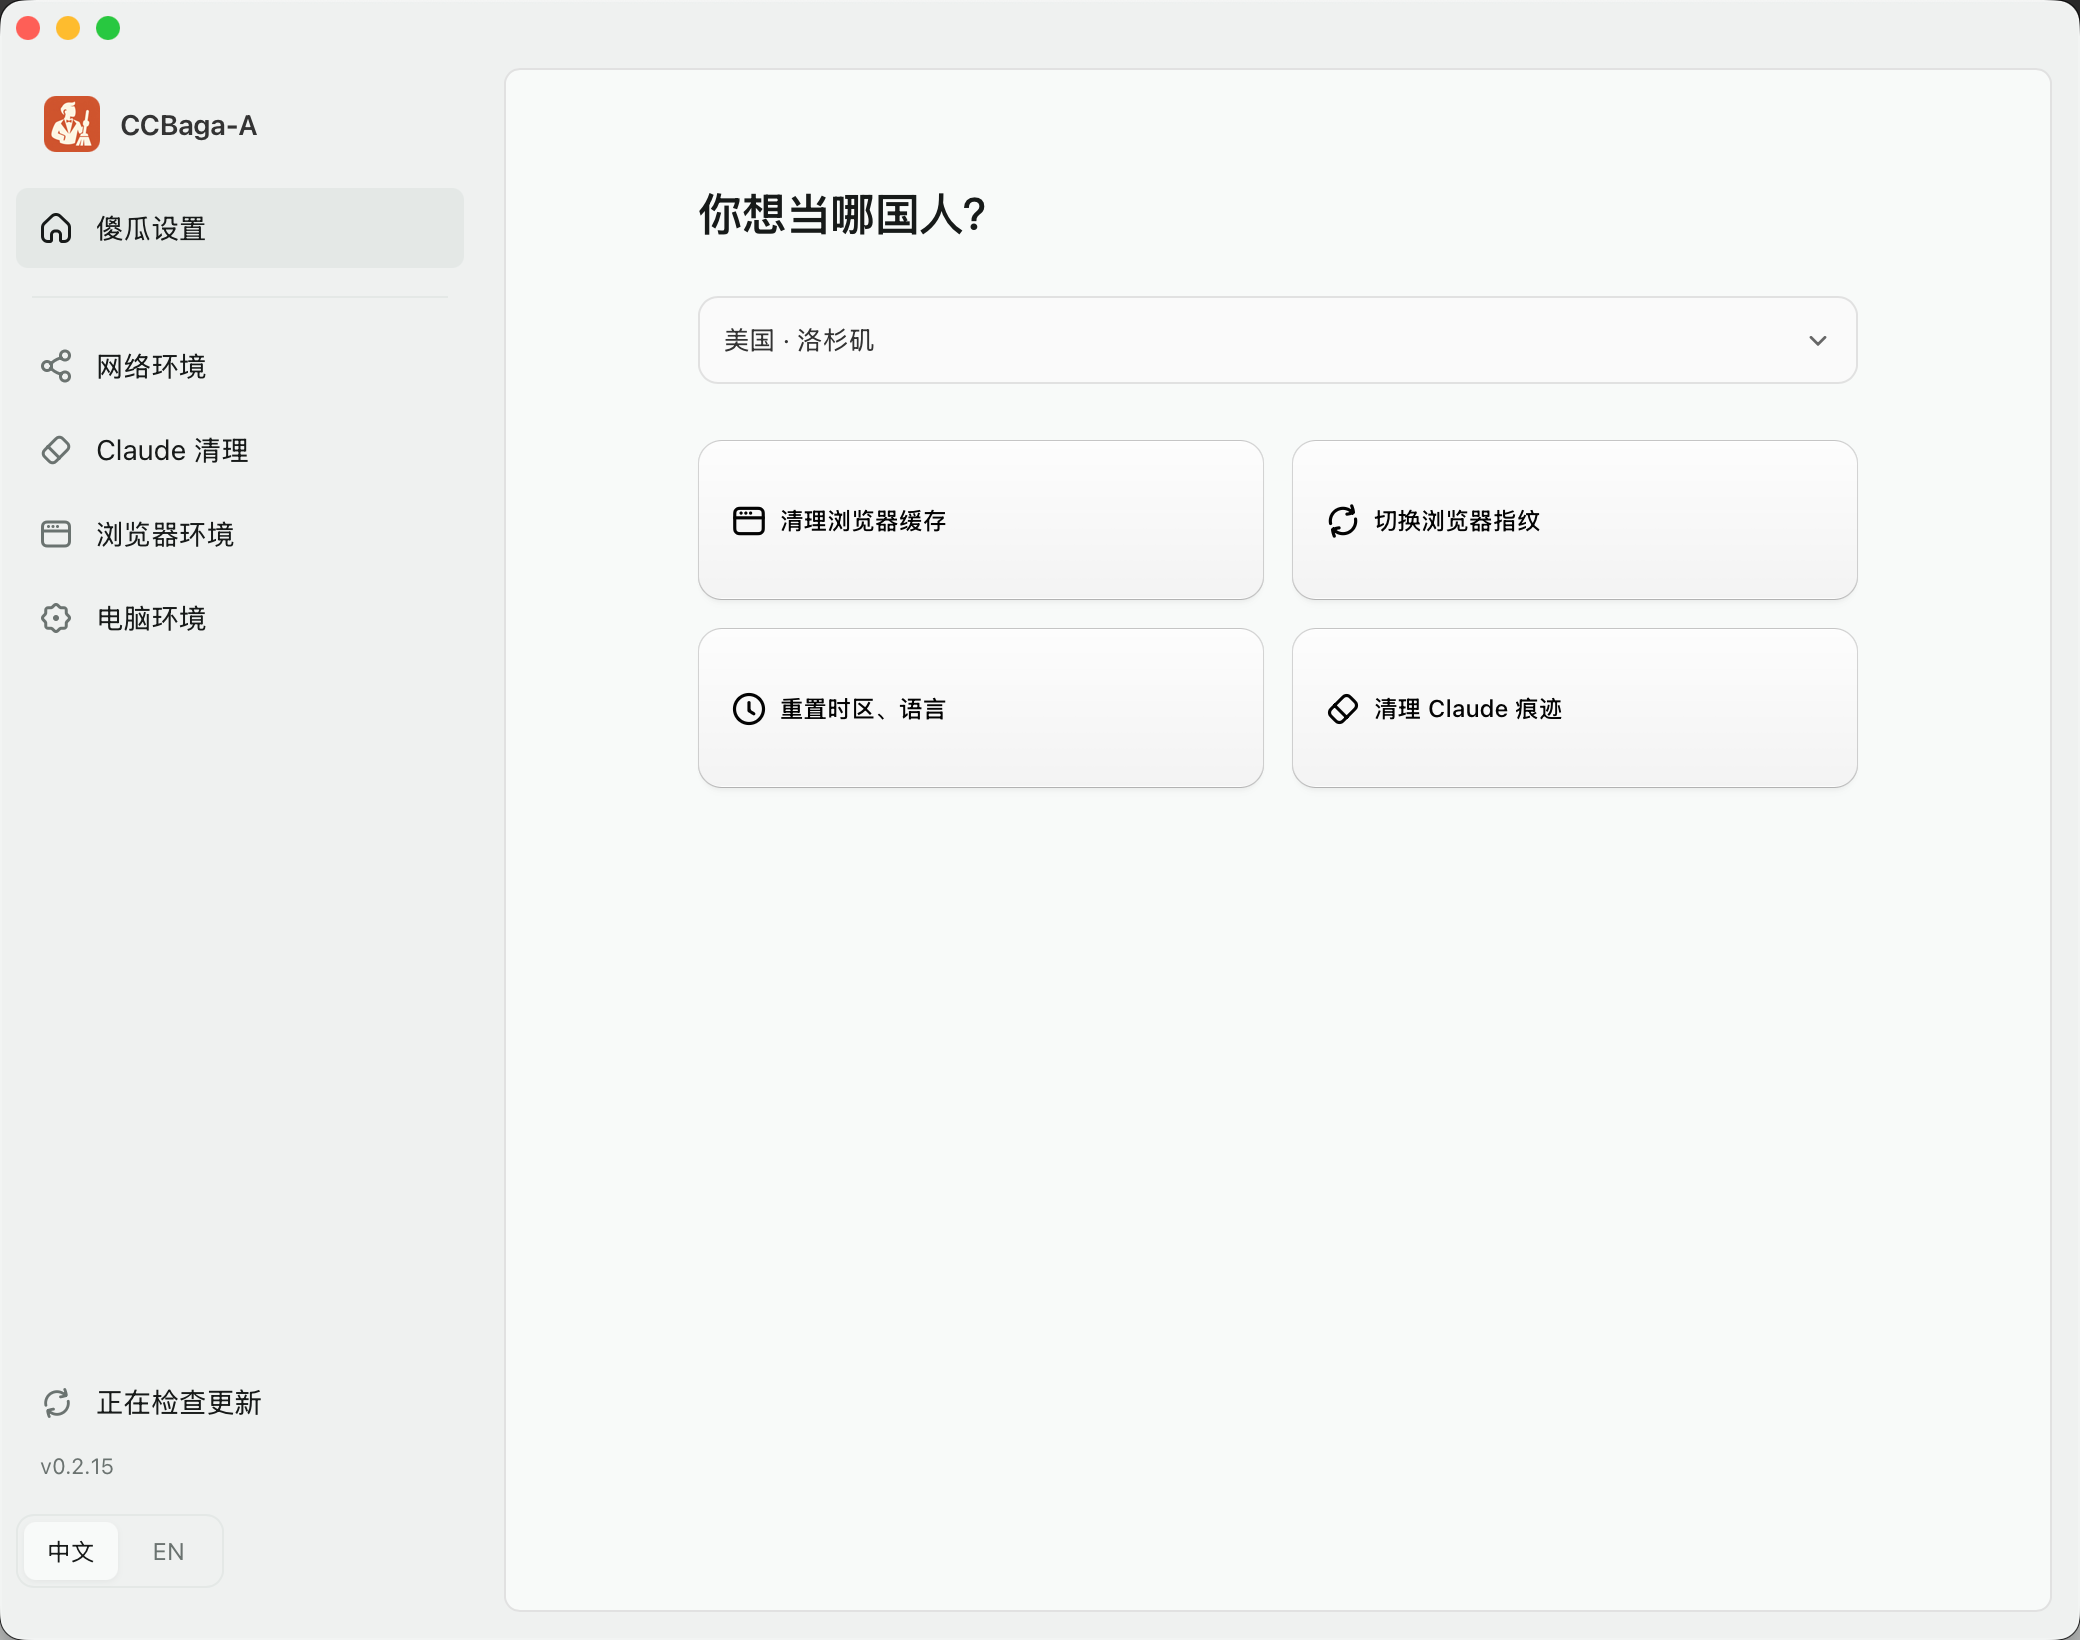Click the share-nodes icon for 网络环境

pos(56,366)
